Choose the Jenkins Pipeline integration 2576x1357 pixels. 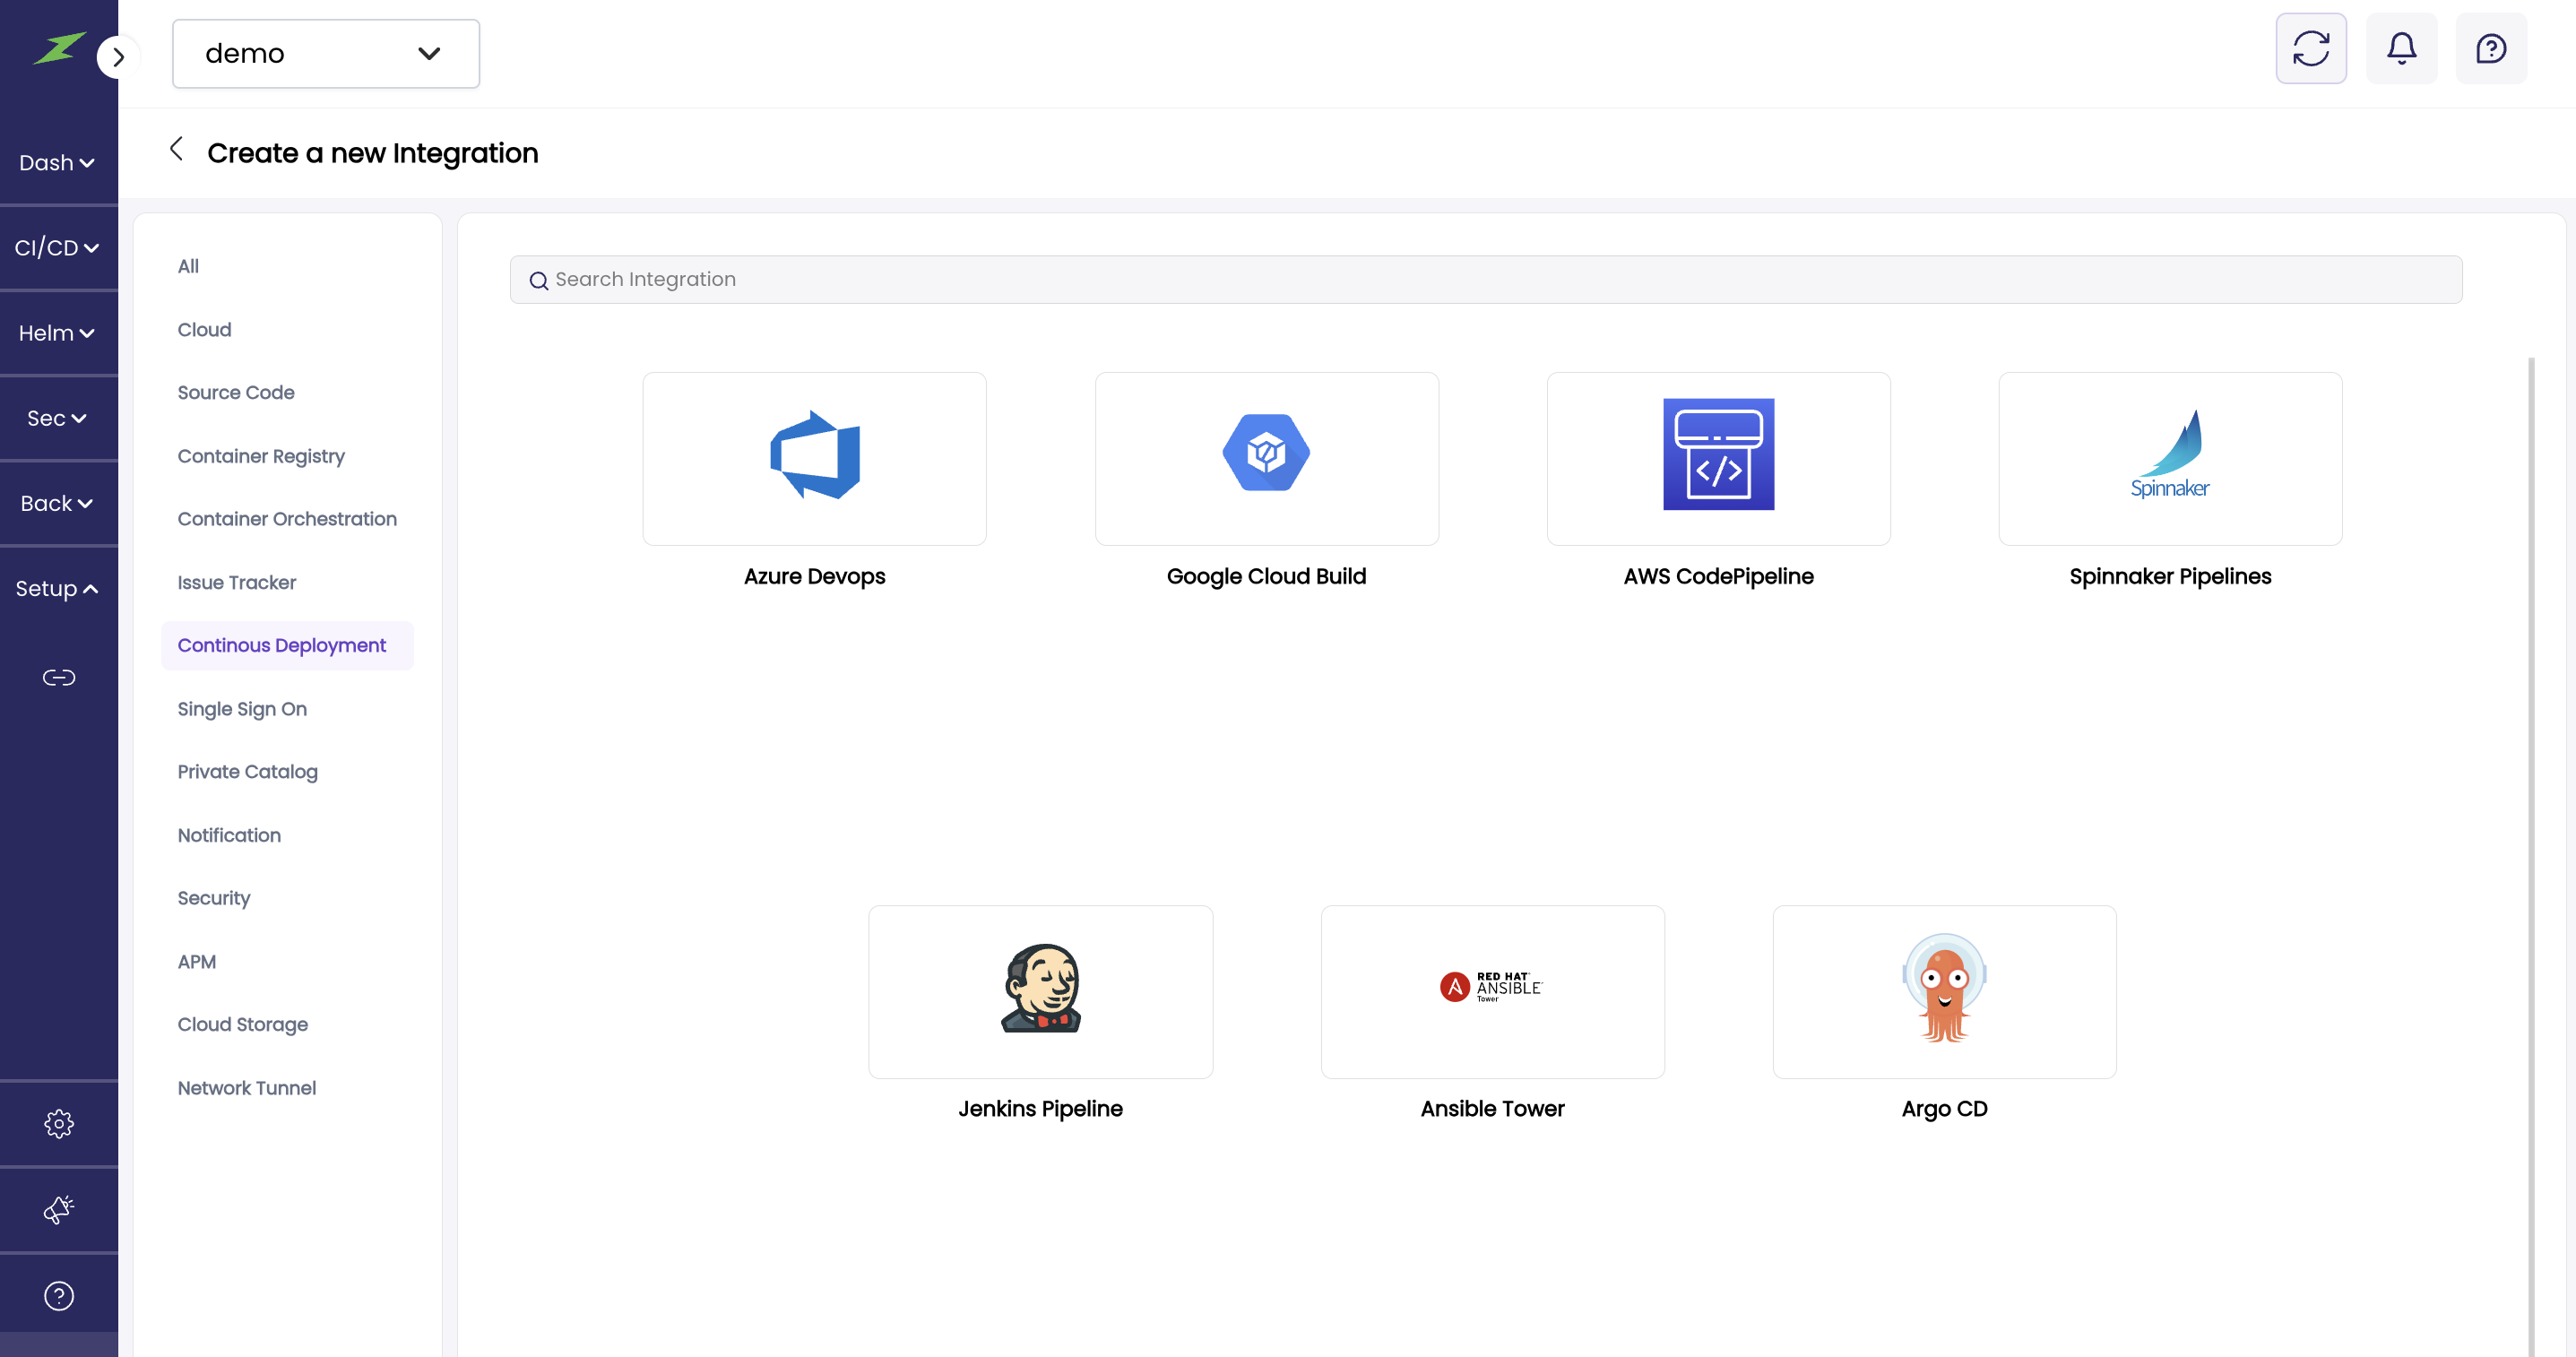1040,991
